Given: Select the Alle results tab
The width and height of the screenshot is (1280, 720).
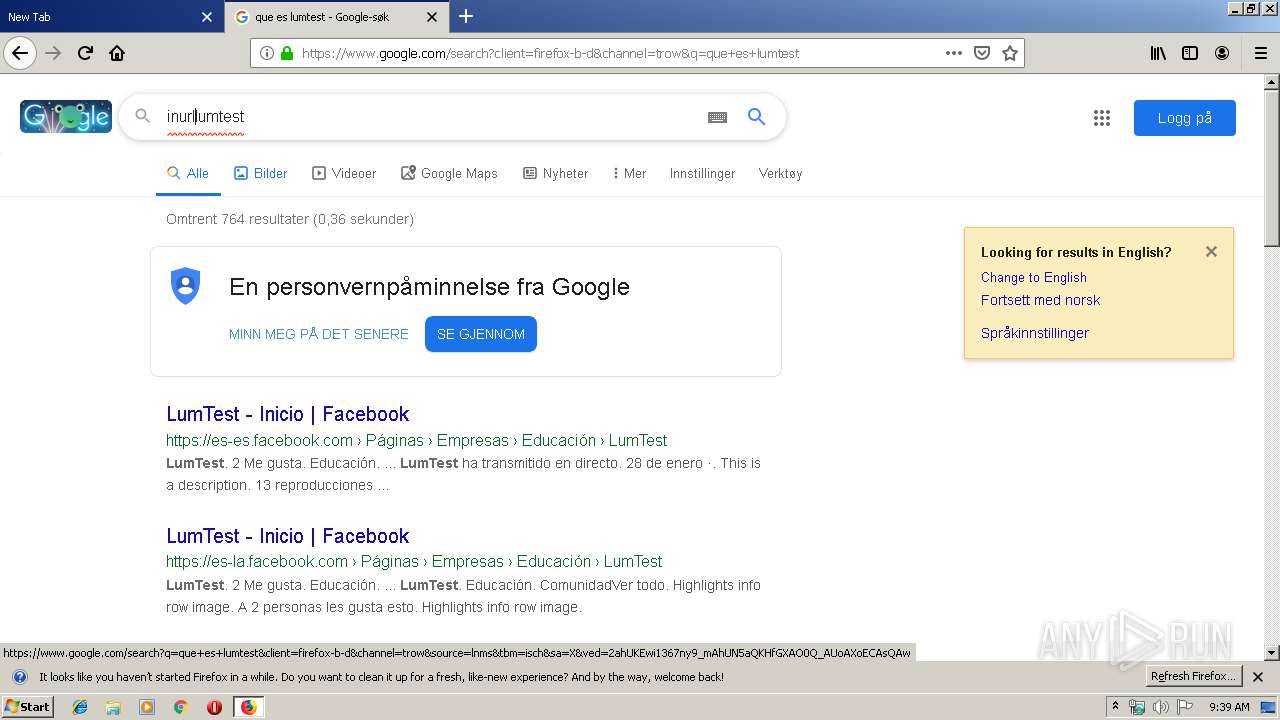Looking at the screenshot, I should pyautogui.click(x=188, y=173).
